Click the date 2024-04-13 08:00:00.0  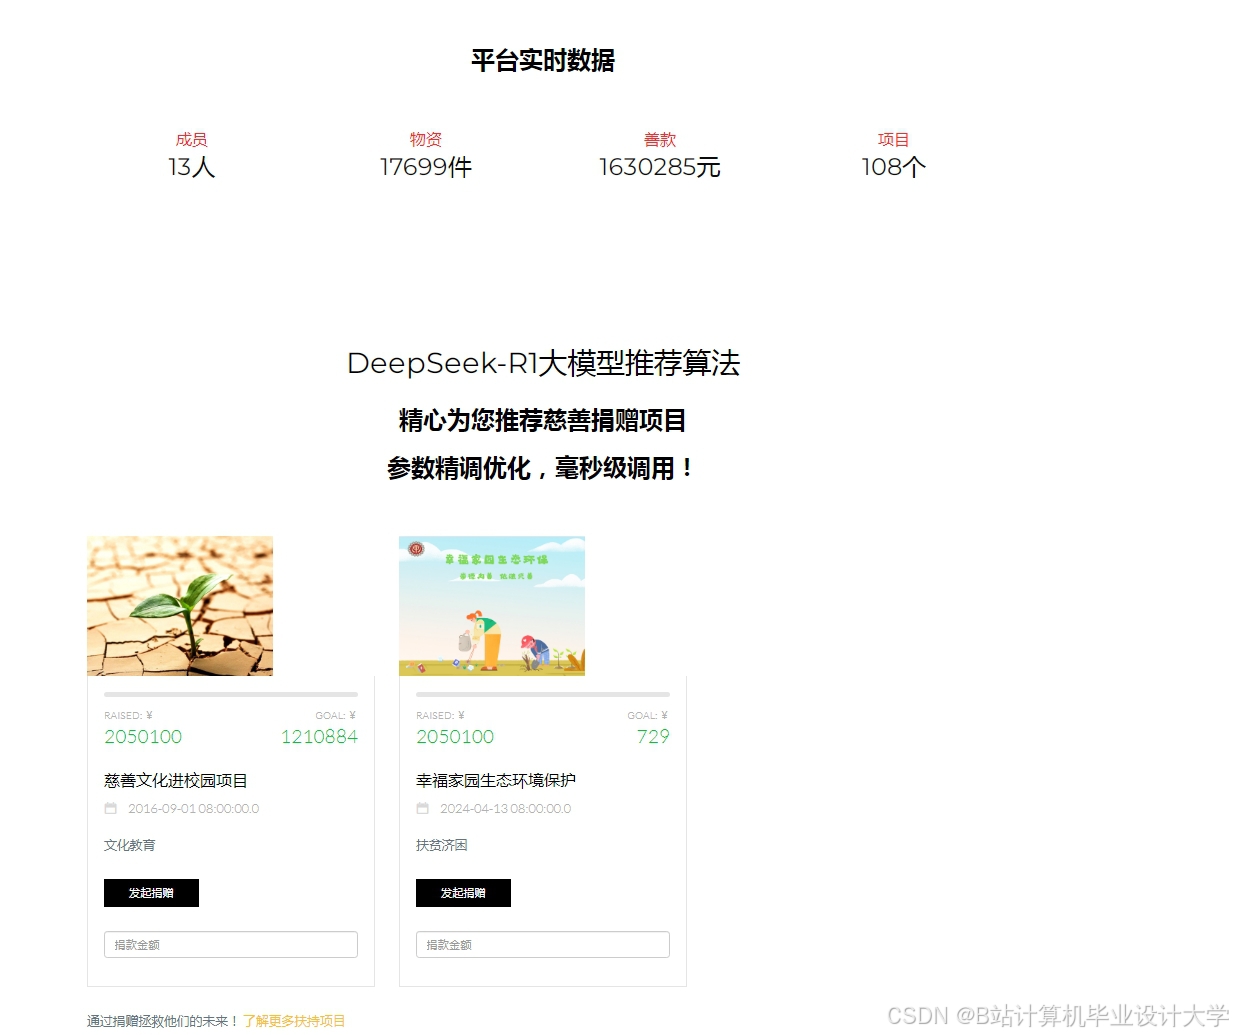[505, 809]
